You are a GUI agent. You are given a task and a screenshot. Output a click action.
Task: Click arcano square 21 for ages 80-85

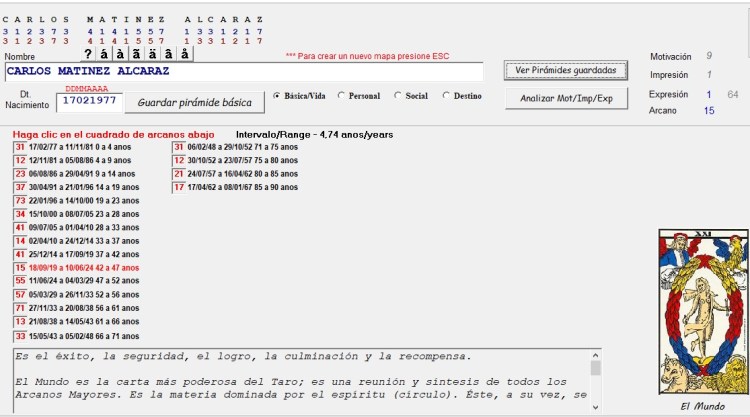pyautogui.click(x=179, y=173)
